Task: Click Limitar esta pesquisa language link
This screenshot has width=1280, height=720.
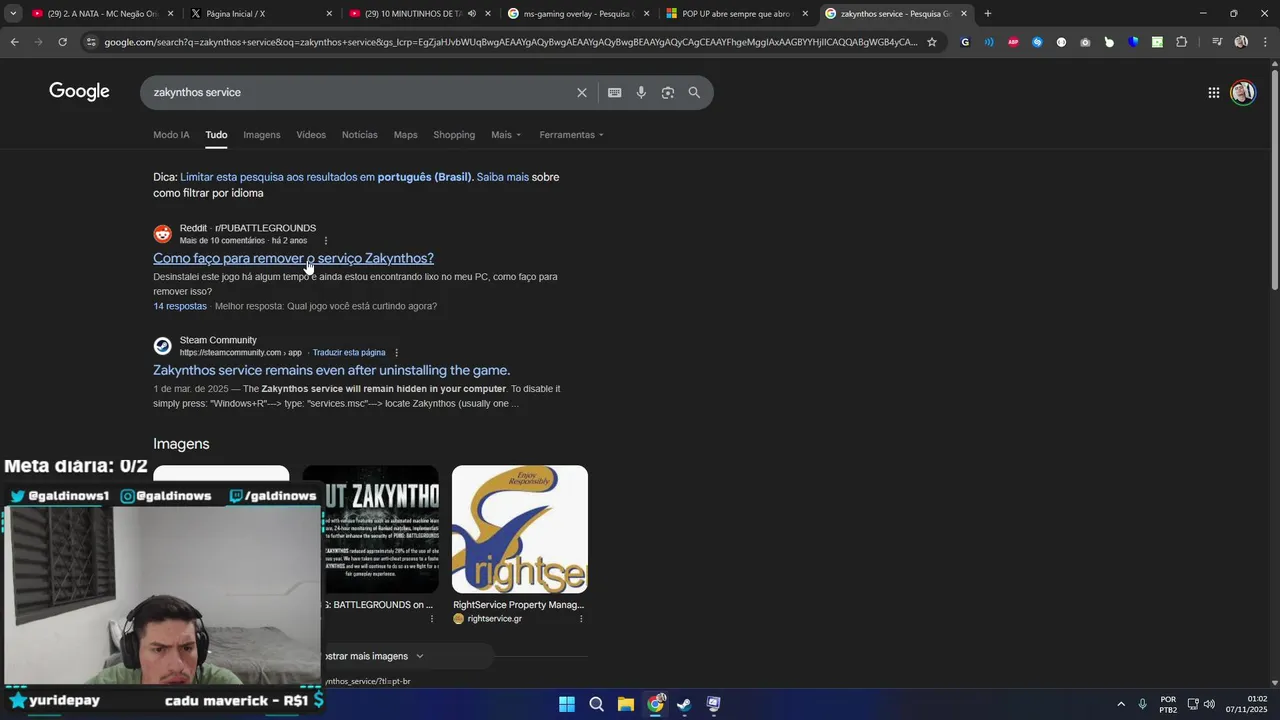Action: tap(325, 177)
